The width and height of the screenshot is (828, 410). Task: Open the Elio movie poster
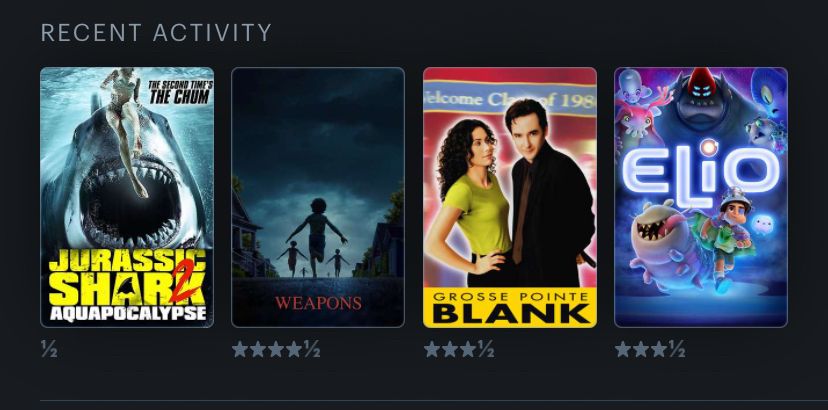click(701, 197)
